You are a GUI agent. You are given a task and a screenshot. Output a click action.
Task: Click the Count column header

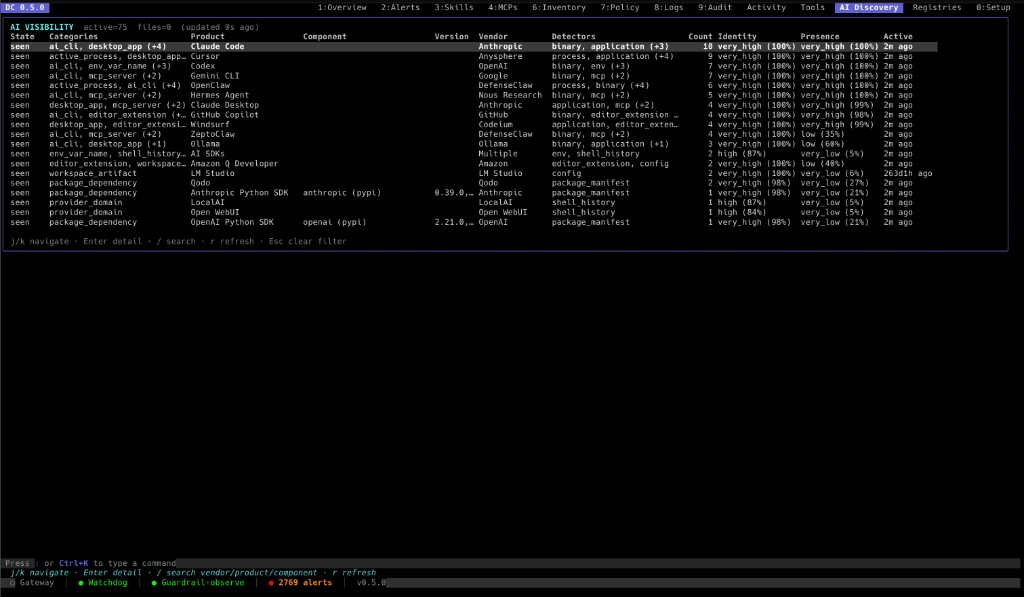pos(700,37)
